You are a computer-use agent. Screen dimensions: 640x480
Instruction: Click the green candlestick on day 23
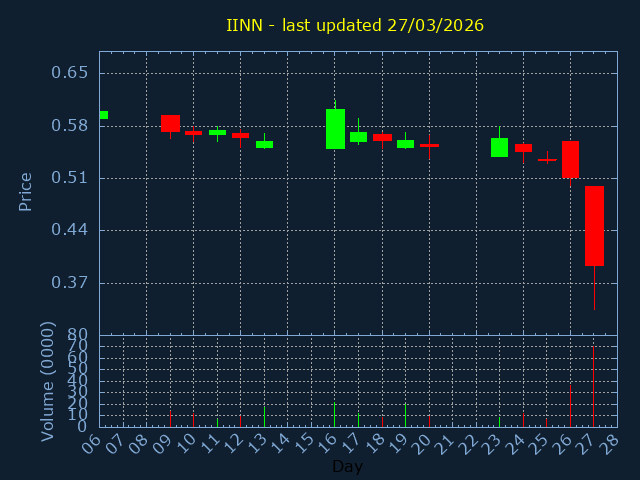(x=499, y=147)
